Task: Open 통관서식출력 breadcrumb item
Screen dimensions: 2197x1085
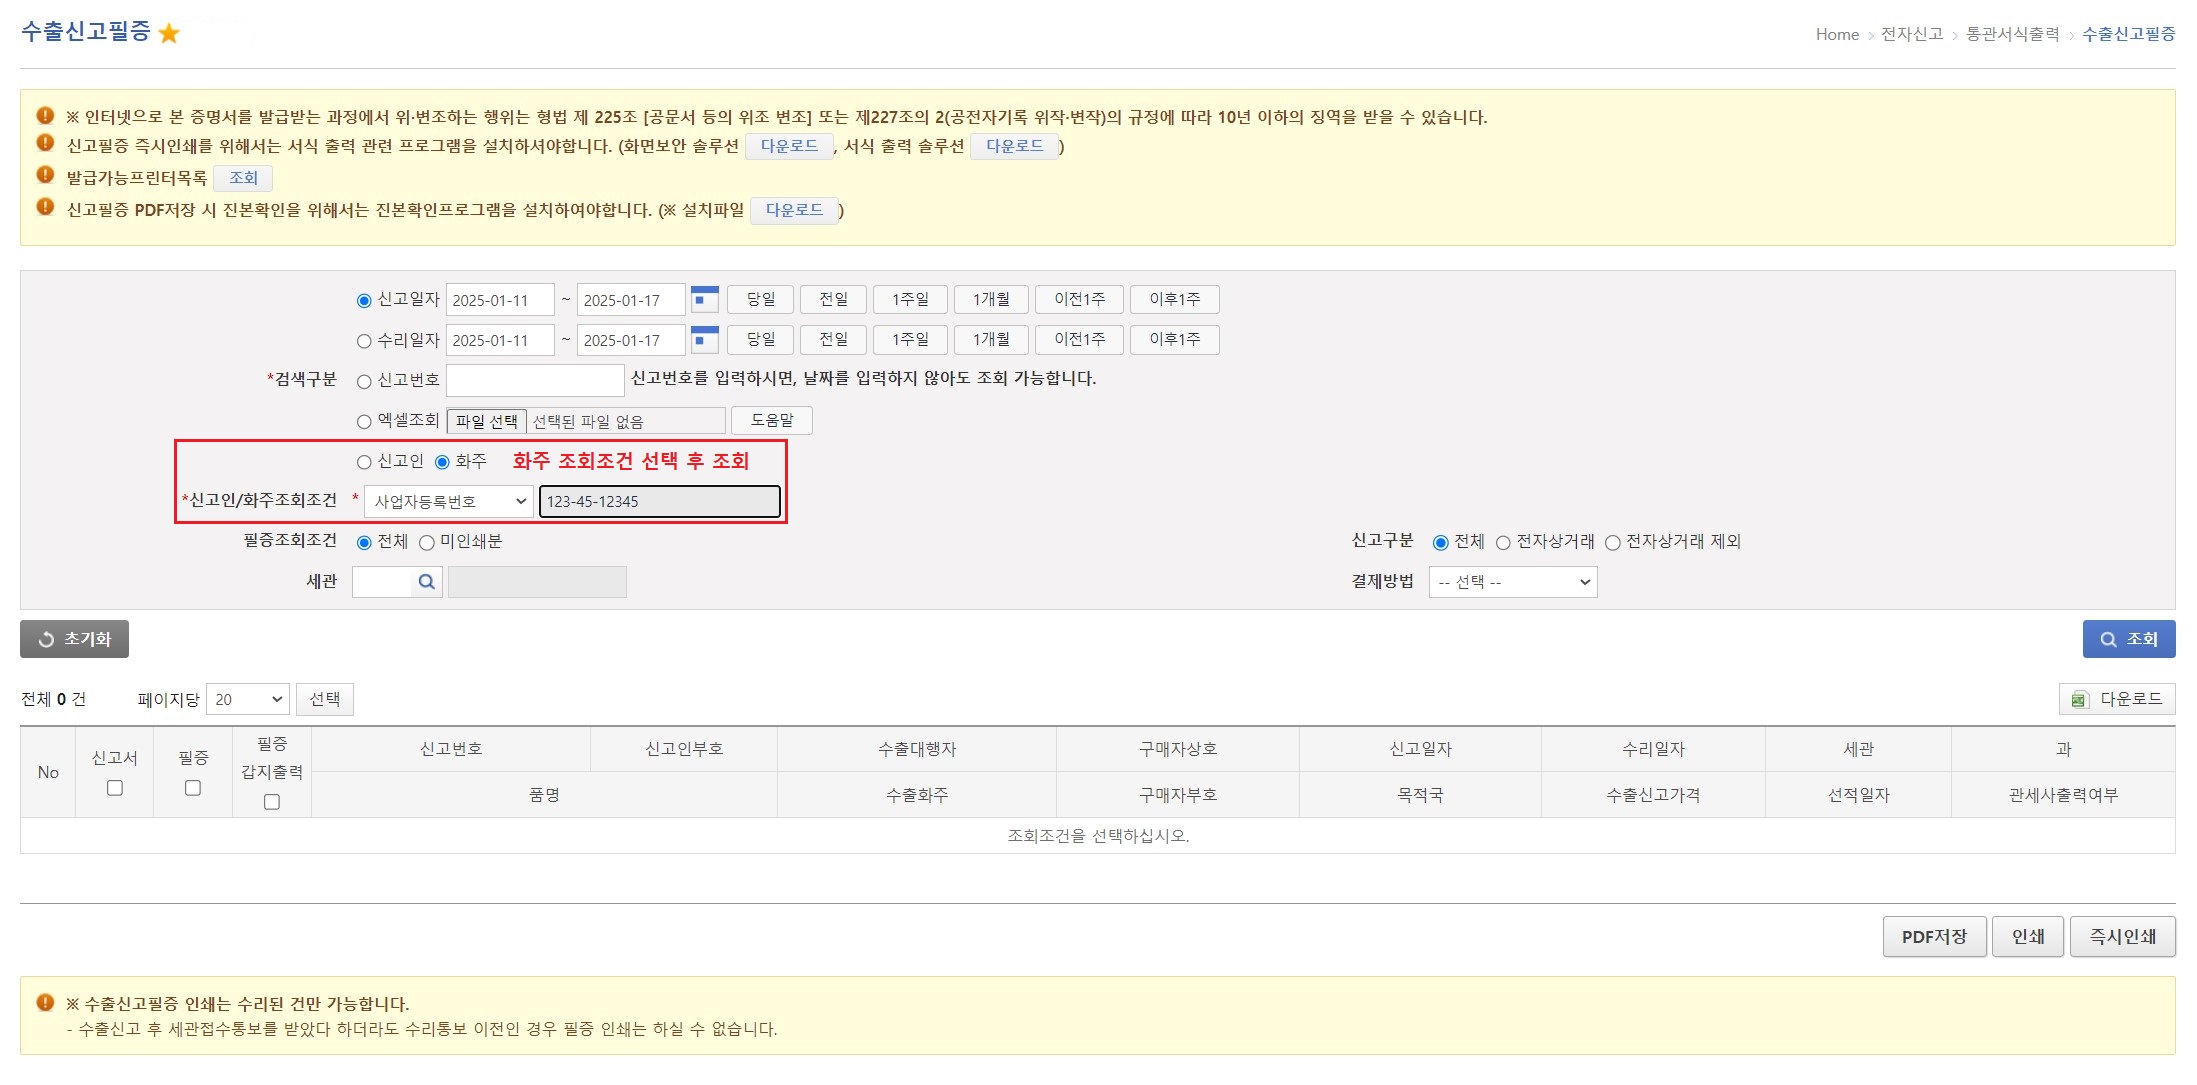Action: [x=2012, y=34]
